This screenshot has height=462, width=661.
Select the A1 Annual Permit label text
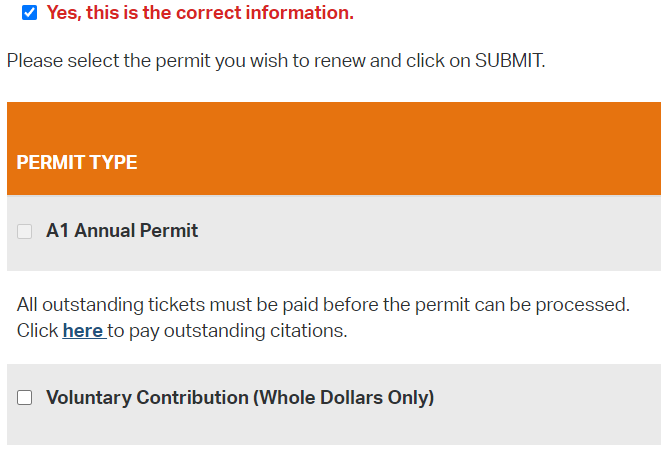tap(122, 231)
